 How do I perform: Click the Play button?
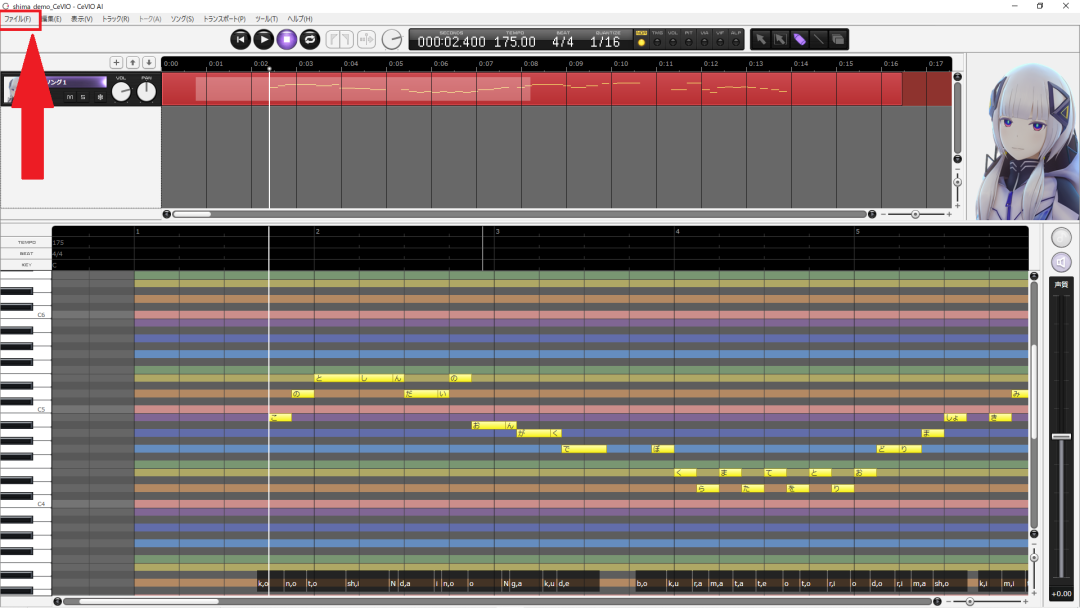[264, 40]
